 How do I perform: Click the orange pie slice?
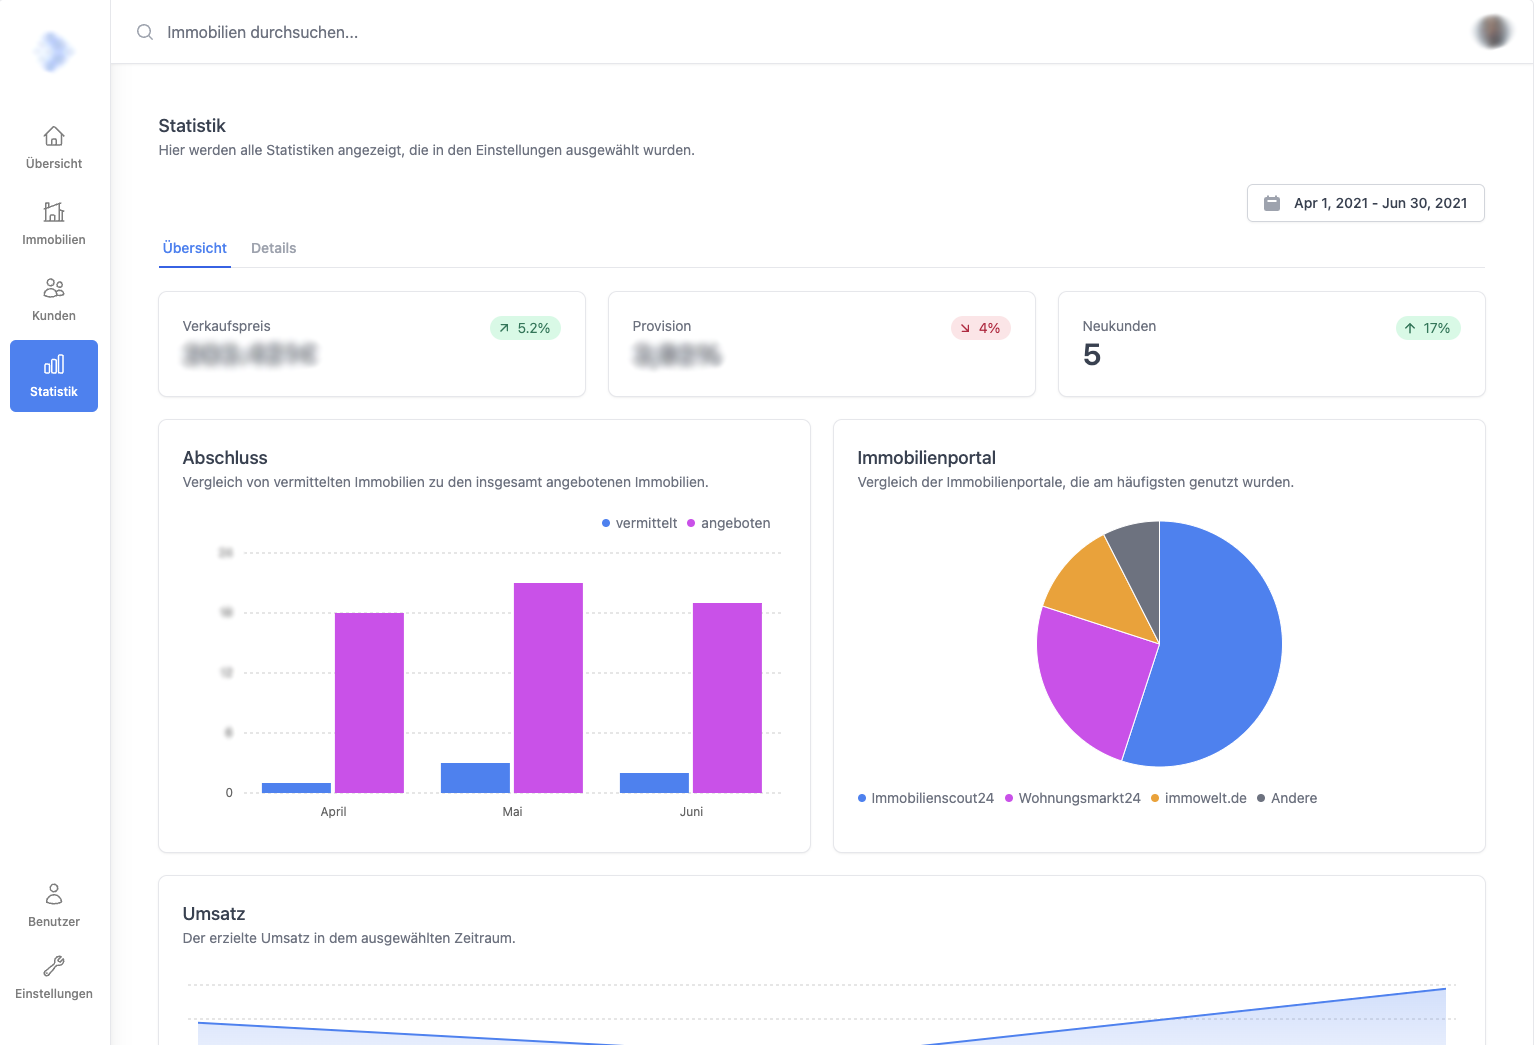[1100, 590]
